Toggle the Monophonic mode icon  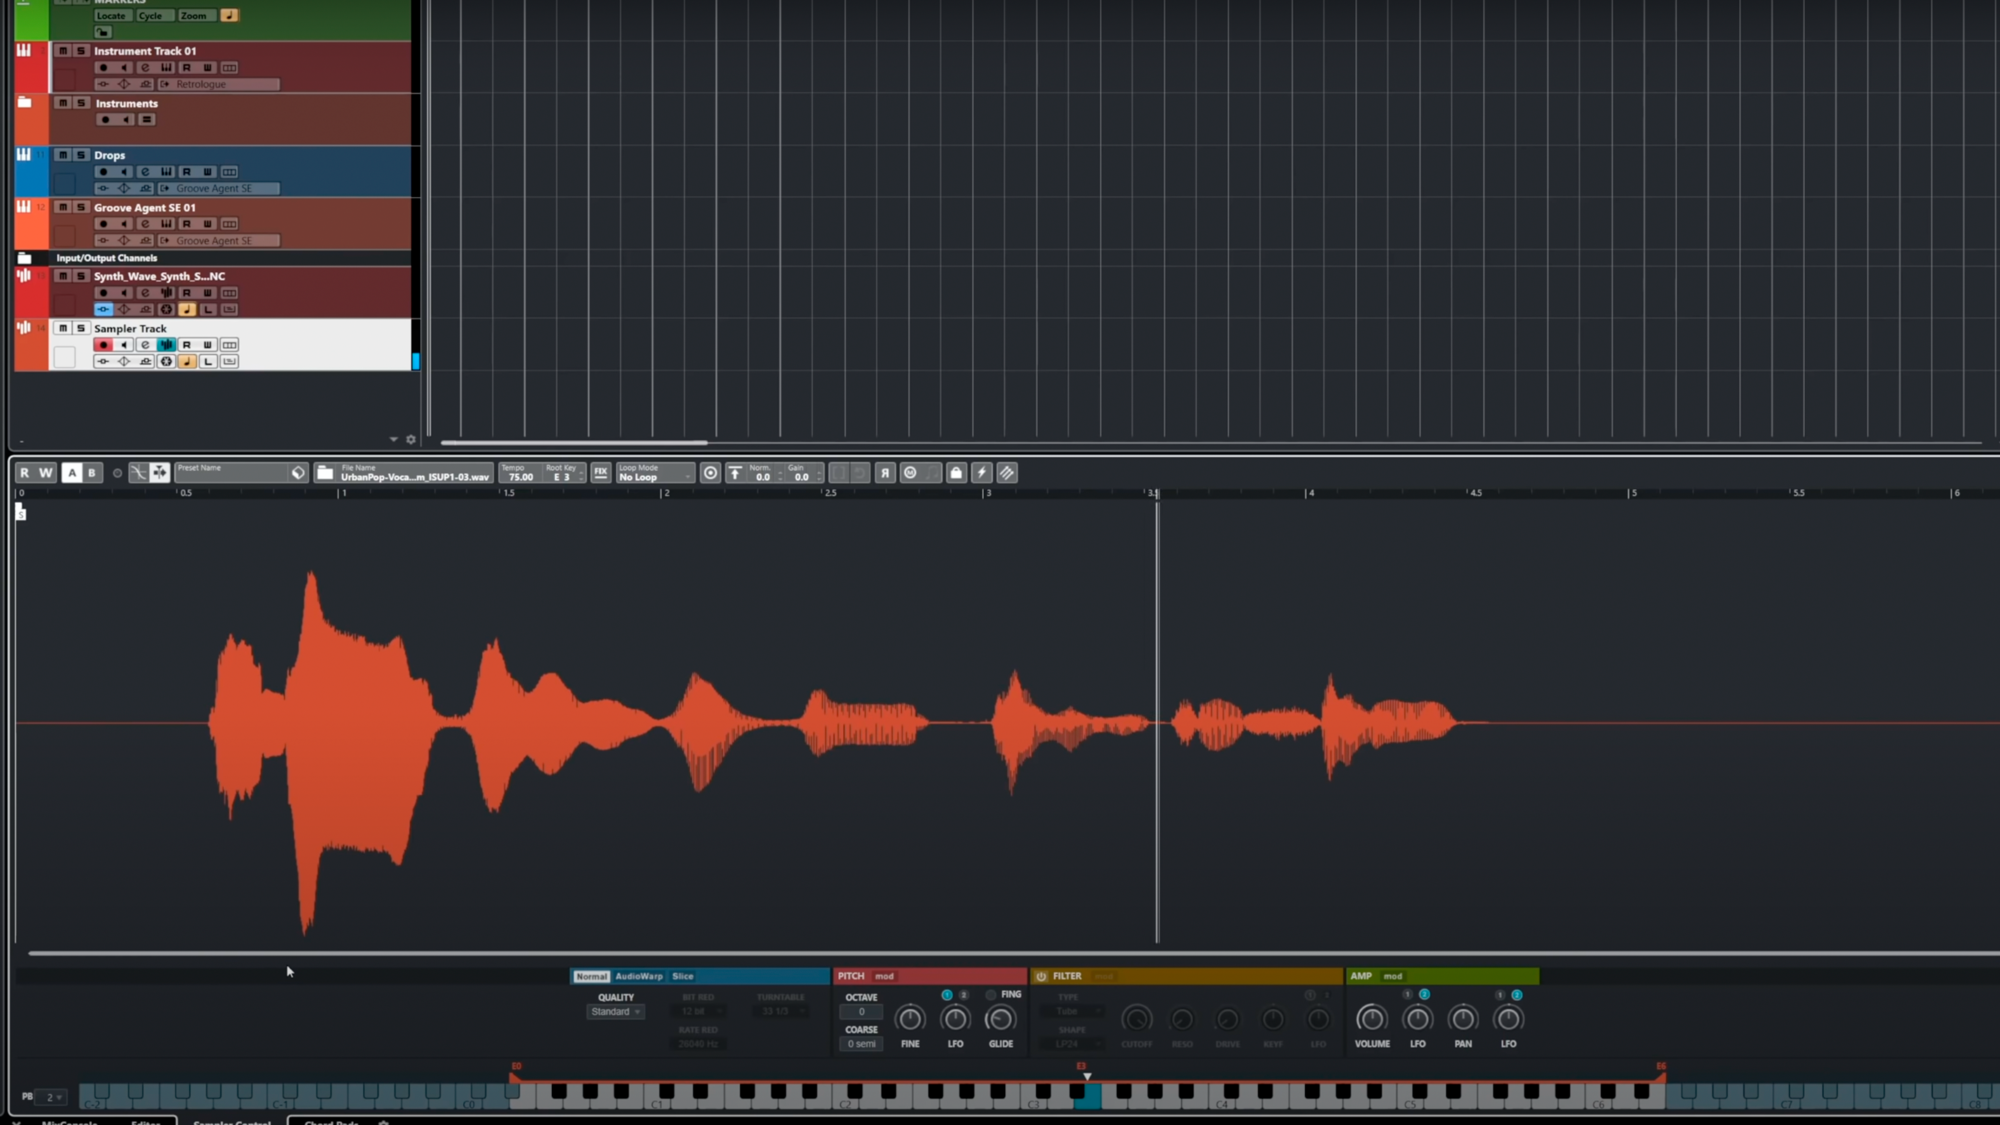[x=910, y=473]
